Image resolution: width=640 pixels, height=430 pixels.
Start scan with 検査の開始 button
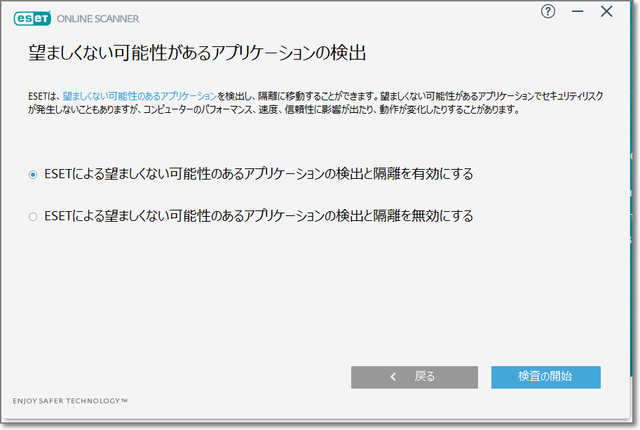(545, 377)
